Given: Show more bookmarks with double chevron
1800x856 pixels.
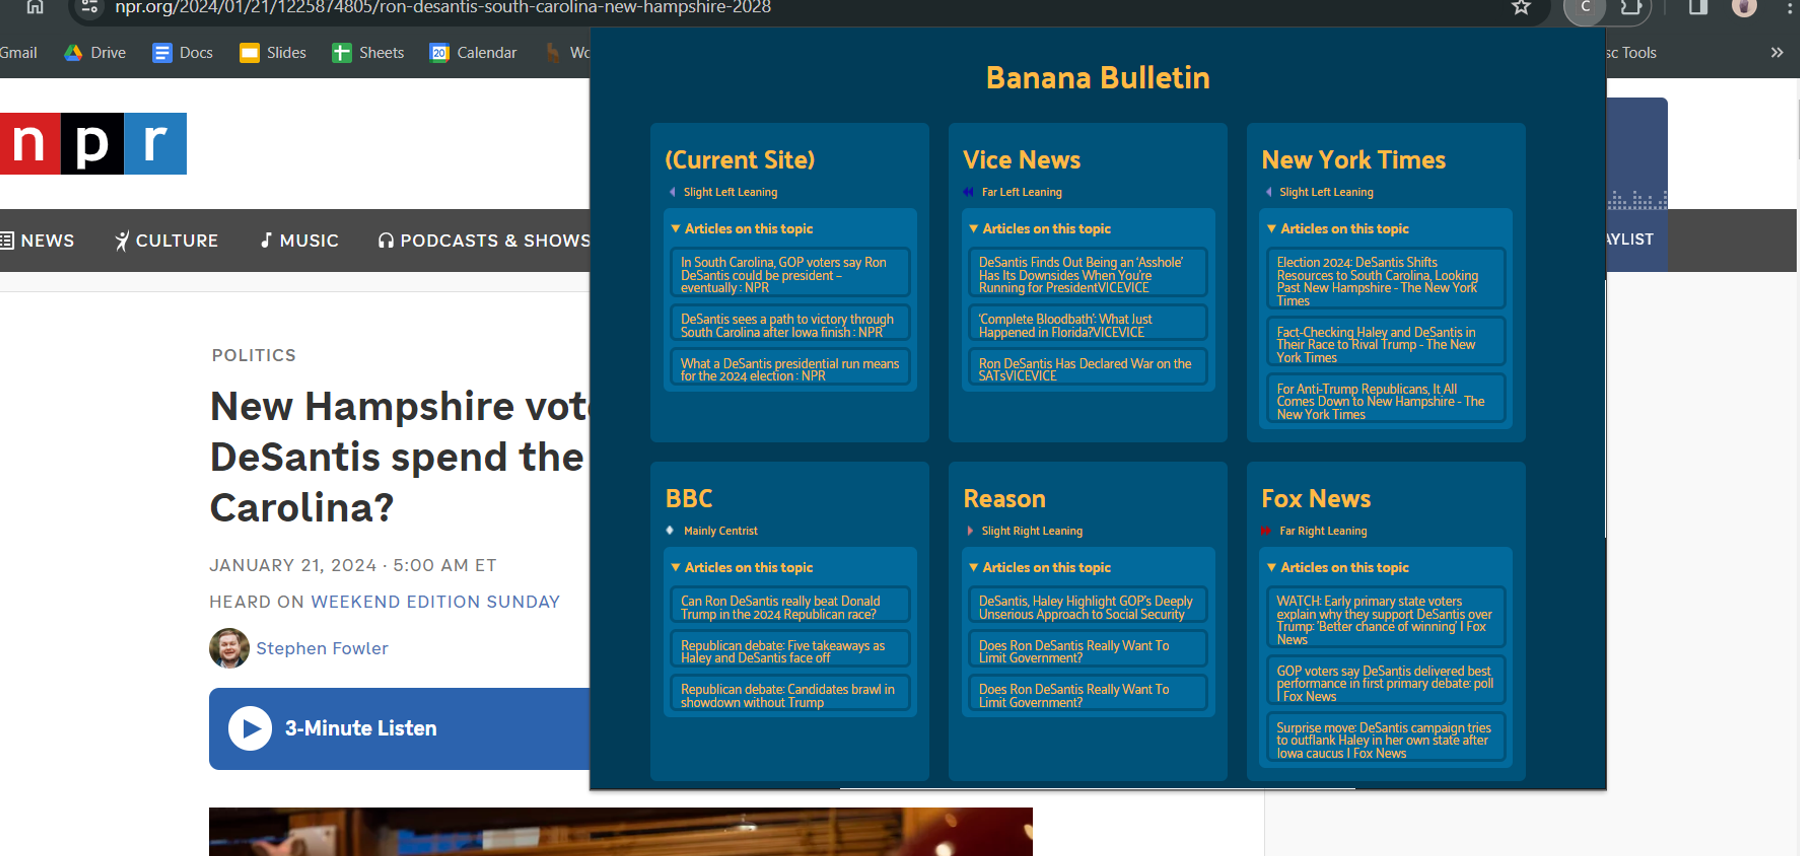Looking at the screenshot, I should pyautogui.click(x=1776, y=52).
